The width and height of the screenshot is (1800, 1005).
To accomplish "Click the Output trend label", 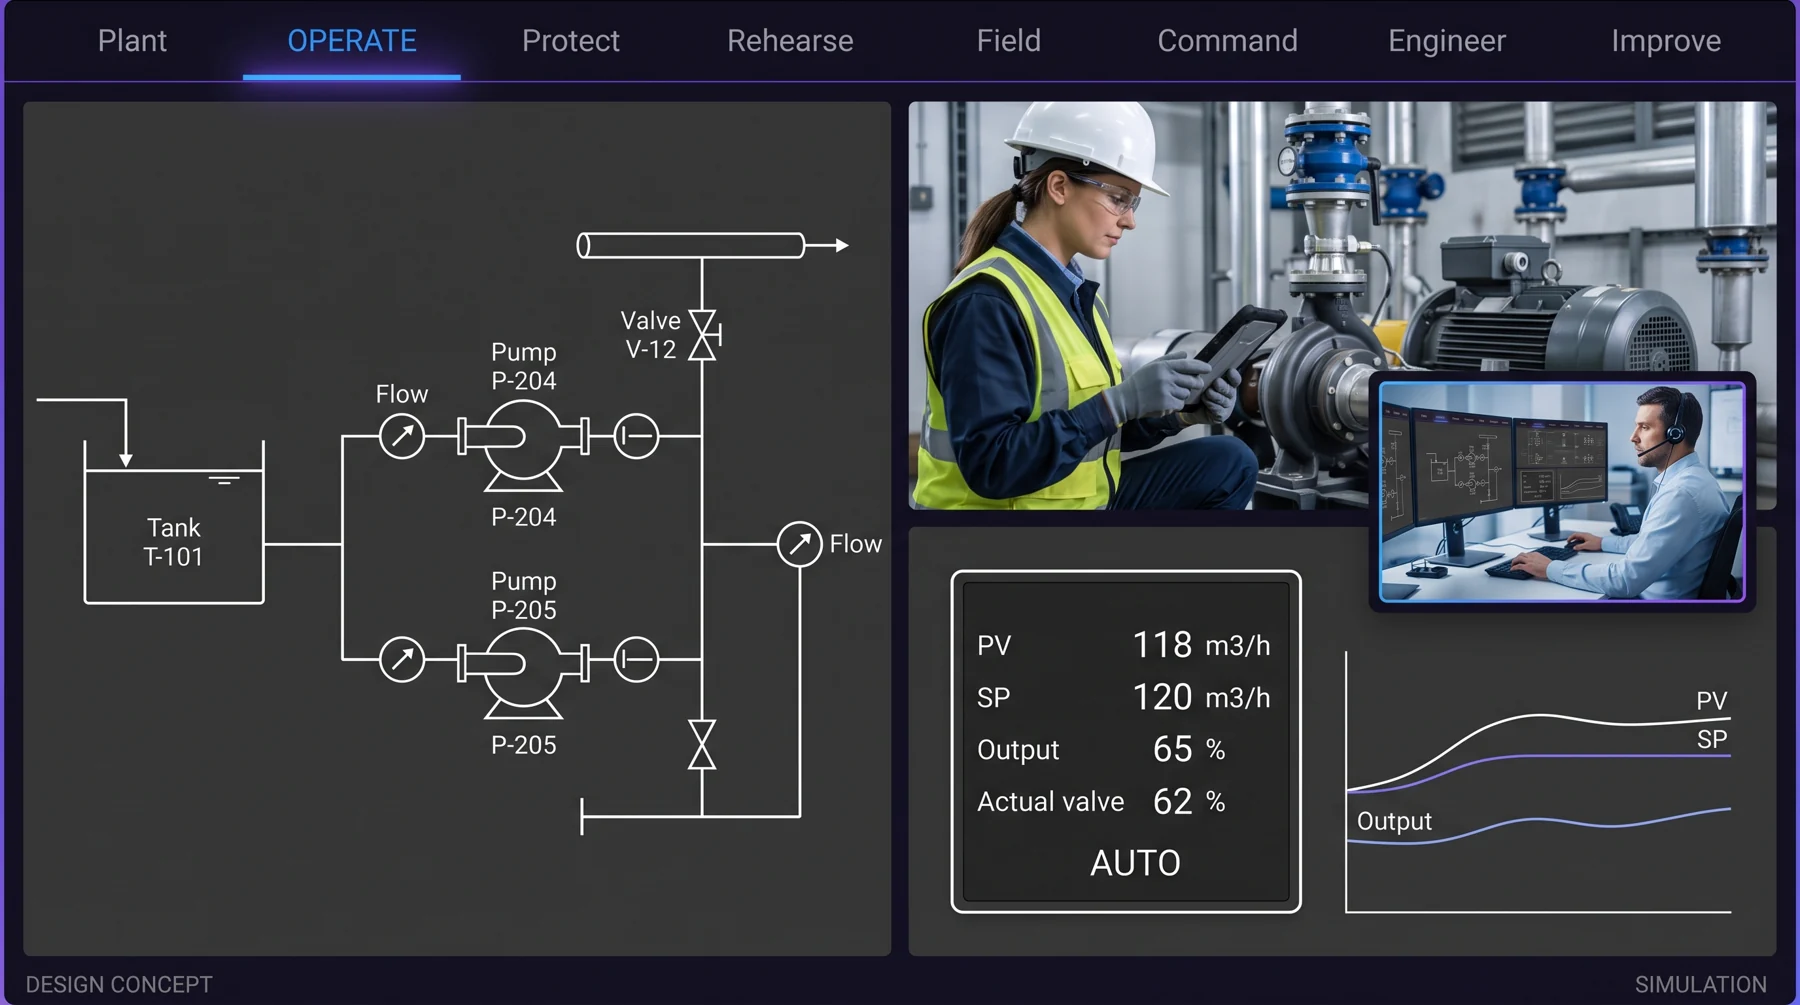I will click(1394, 822).
